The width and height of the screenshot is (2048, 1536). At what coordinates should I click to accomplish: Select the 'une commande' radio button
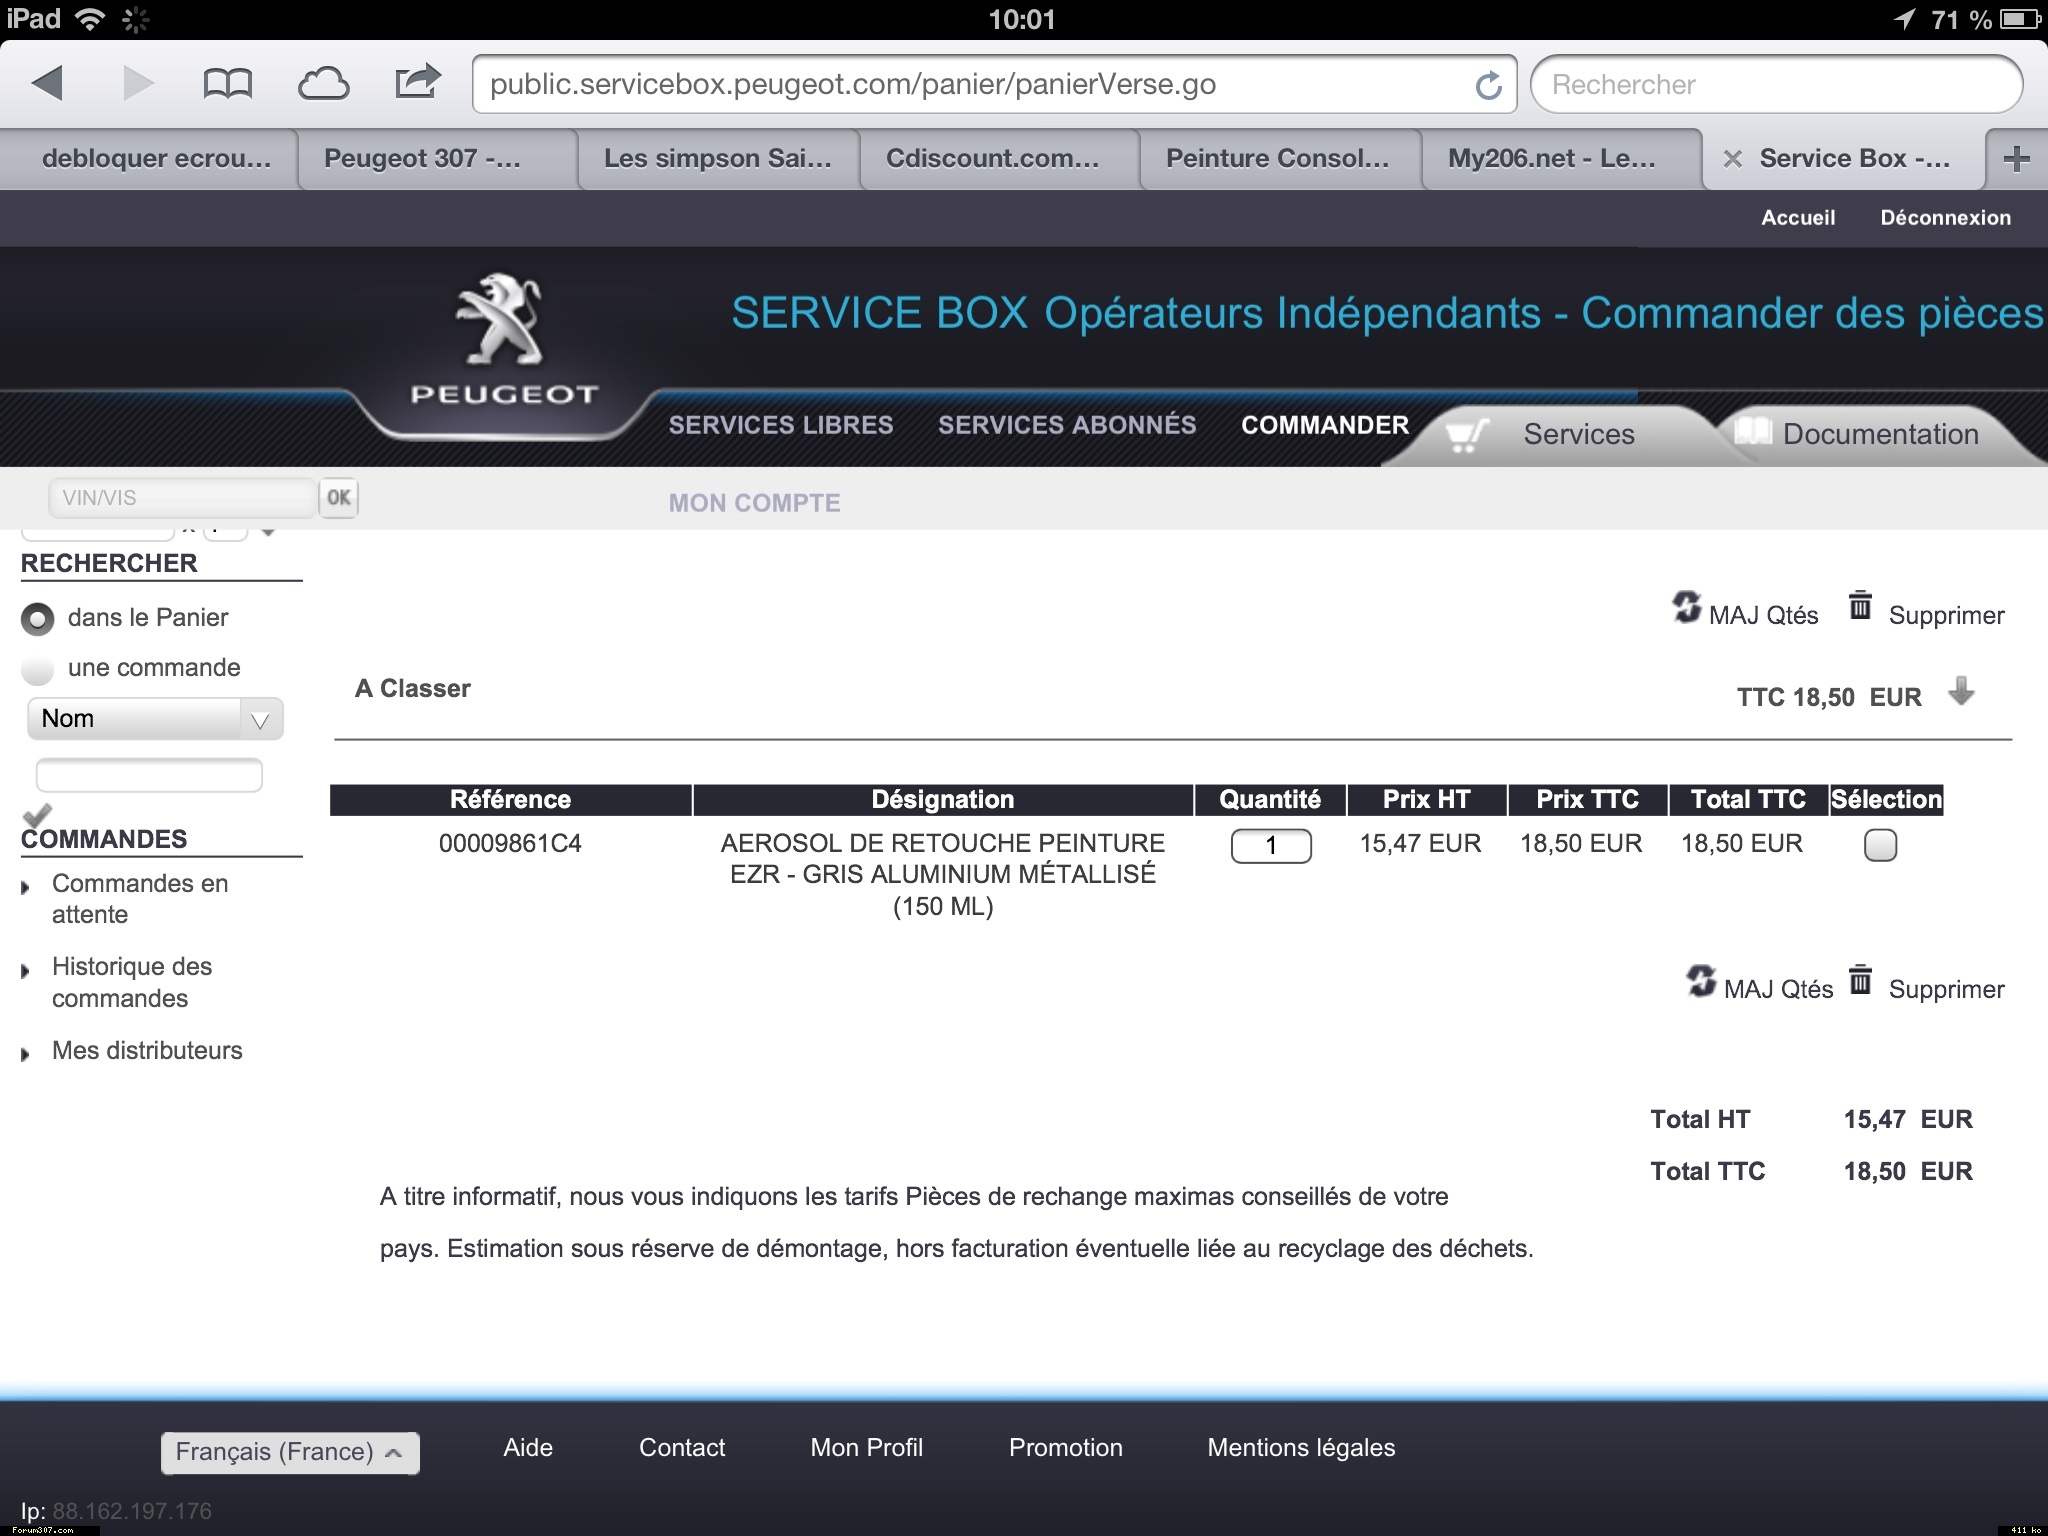(x=37, y=669)
